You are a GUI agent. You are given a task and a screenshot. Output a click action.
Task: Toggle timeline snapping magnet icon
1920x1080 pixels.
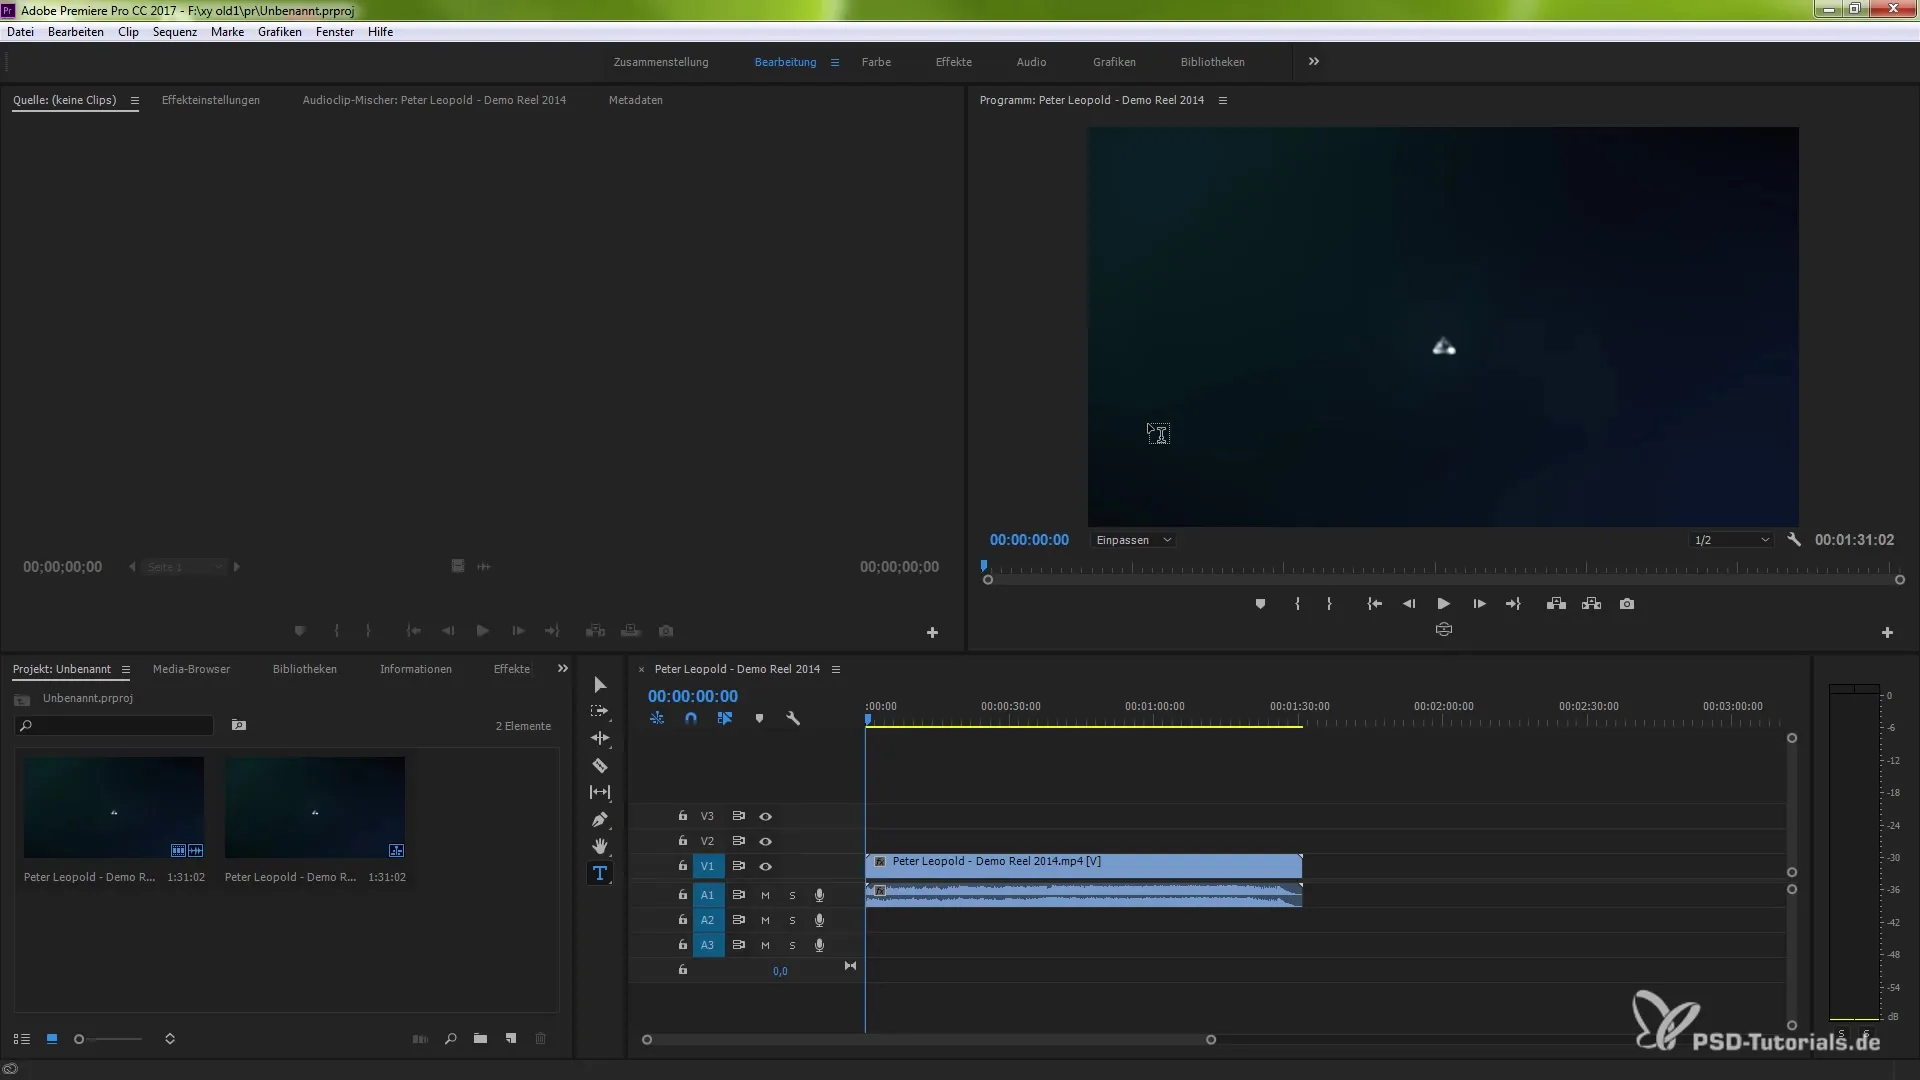tap(691, 718)
